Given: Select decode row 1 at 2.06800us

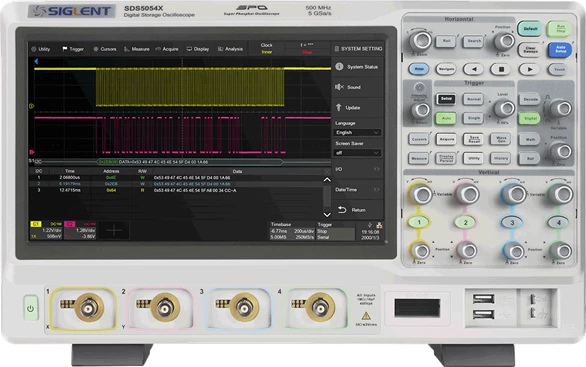Looking at the screenshot, I should coord(176,178).
